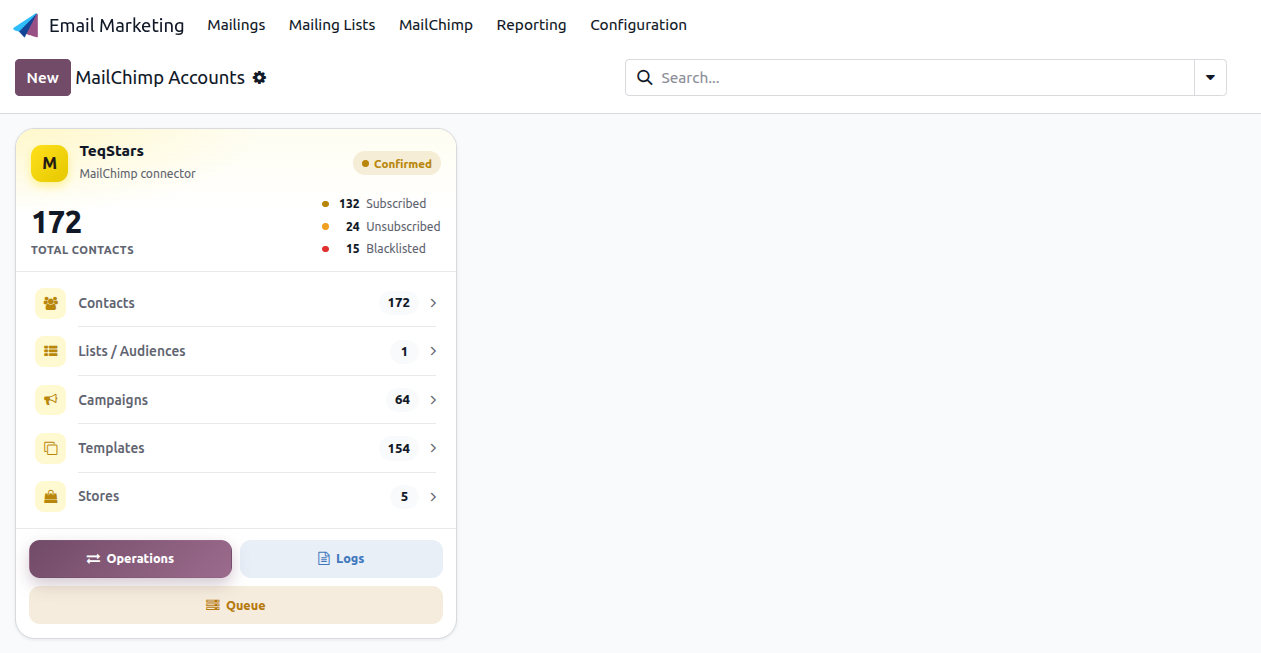Click the TOTAL CONTACTS label
Viewport: 1261px width, 653px height.
[82, 250]
